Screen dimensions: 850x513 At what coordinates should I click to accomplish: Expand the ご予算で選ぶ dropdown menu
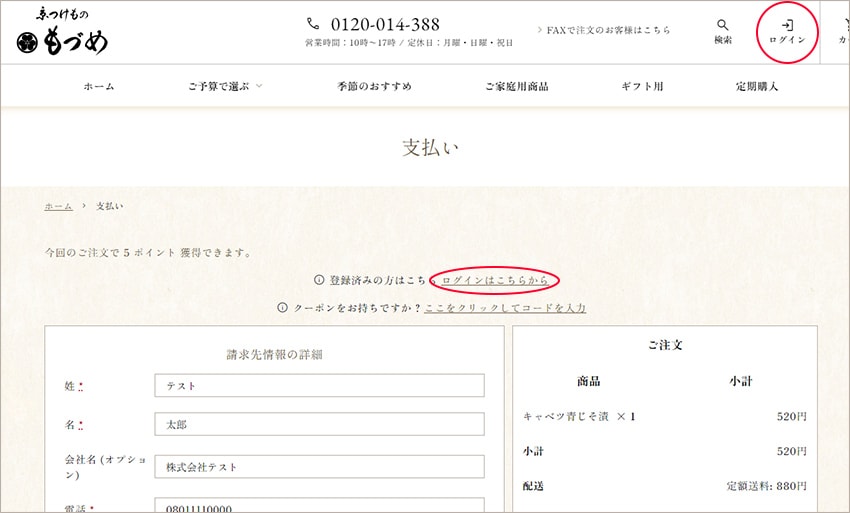(x=225, y=87)
